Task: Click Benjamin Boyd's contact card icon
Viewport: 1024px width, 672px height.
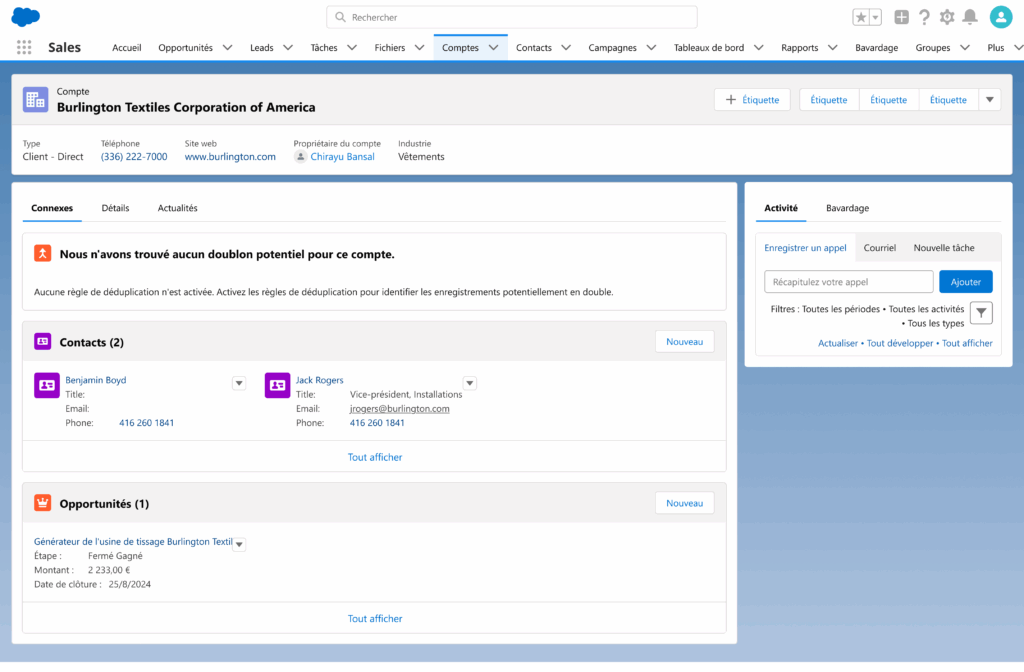Action: (46, 385)
